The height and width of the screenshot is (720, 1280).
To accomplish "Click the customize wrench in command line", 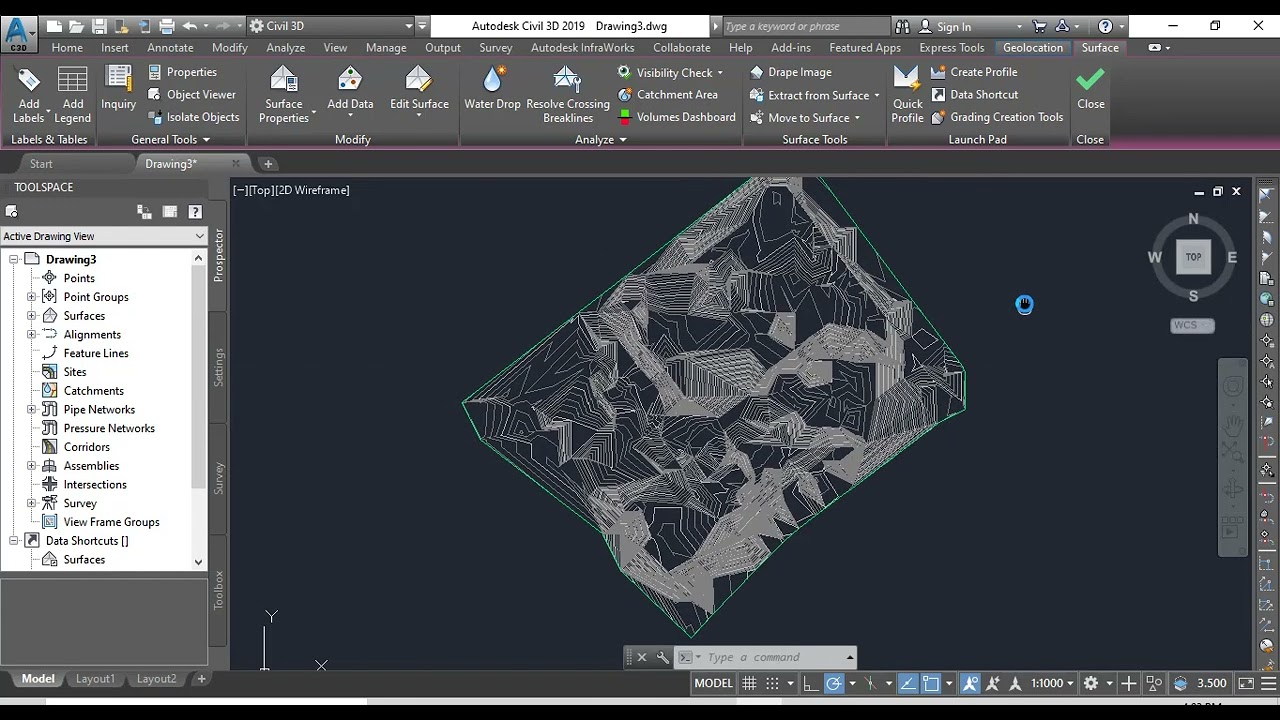I will click(x=662, y=657).
